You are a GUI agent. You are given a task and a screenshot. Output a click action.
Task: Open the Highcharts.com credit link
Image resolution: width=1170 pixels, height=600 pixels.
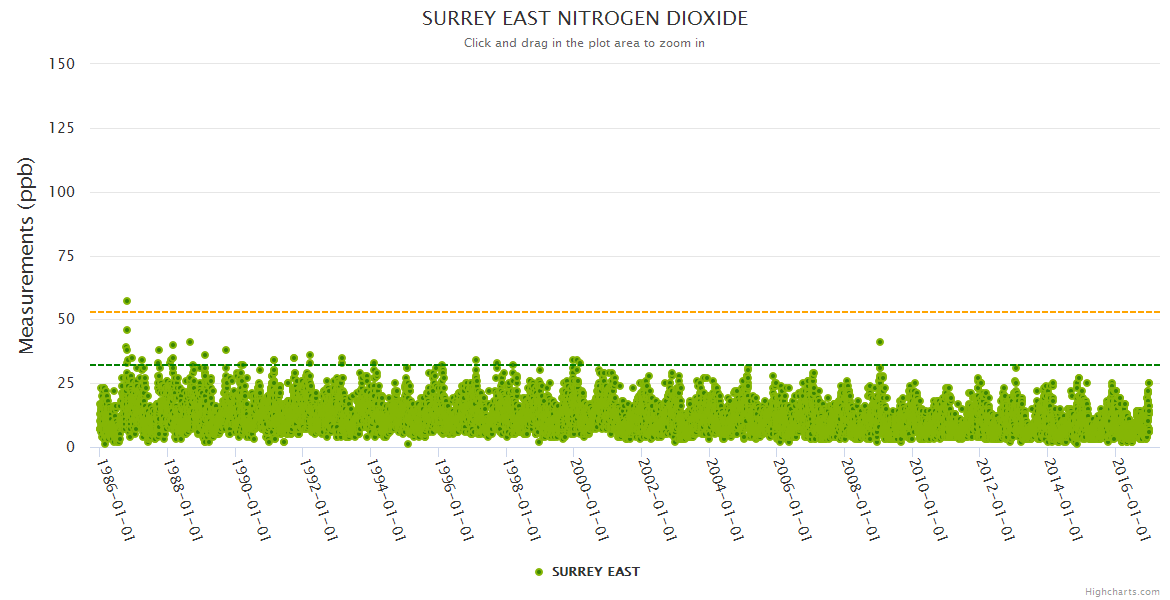click(1122, 591)
